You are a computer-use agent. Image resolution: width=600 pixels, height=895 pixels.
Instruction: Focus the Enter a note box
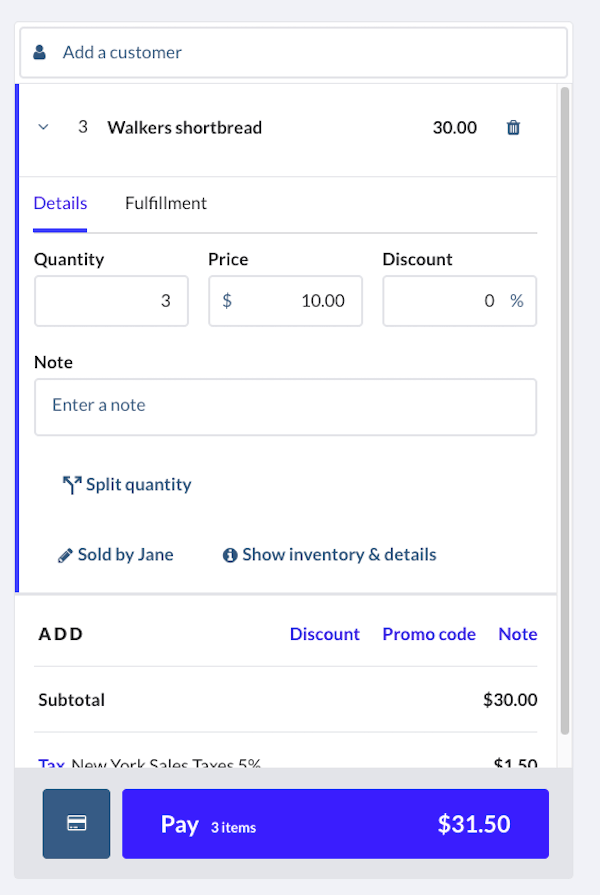coord(285,406)
